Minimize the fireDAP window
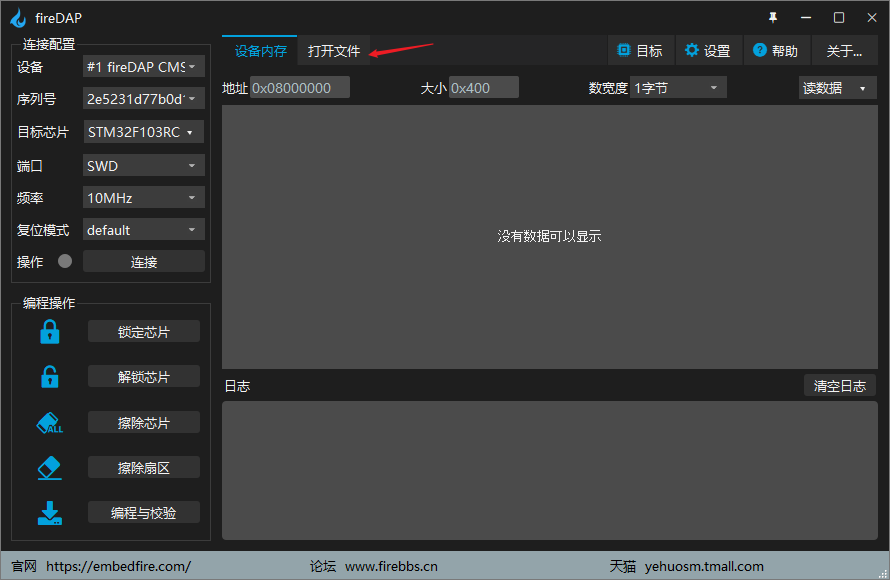This screenshot has height=580, width=890. [x=806, y=18]
